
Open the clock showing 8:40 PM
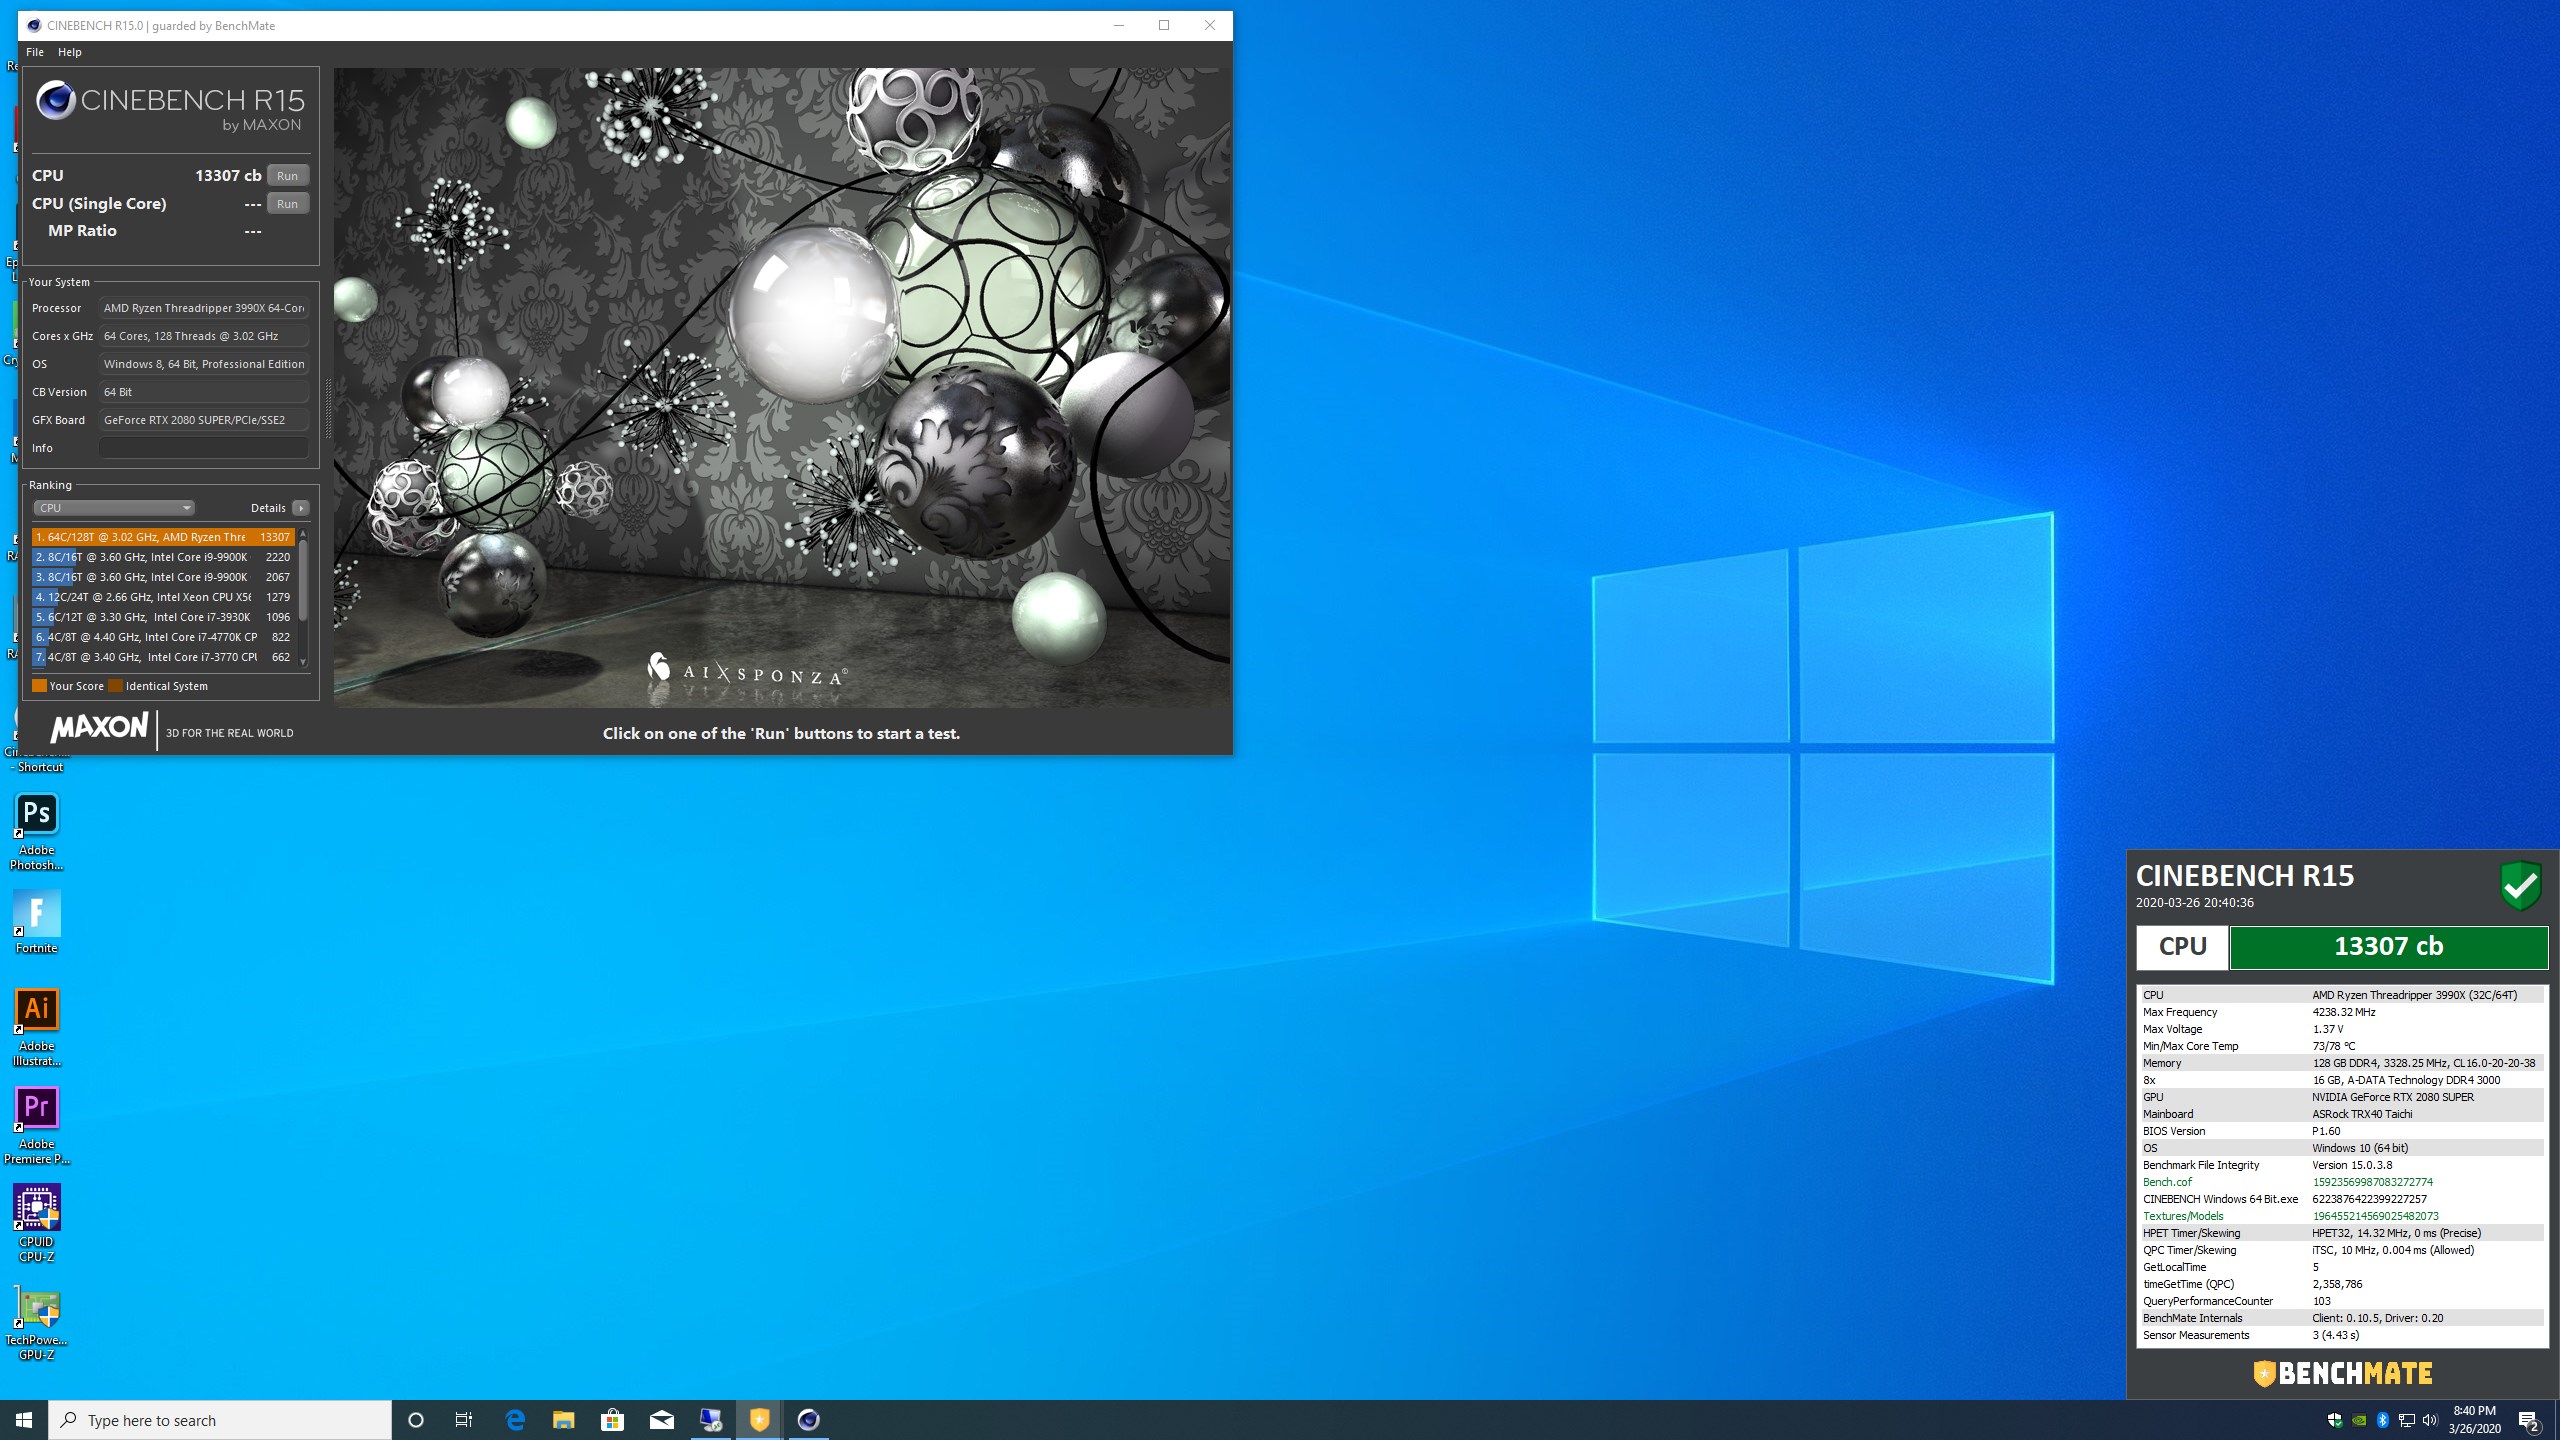coord(2475,1420)
